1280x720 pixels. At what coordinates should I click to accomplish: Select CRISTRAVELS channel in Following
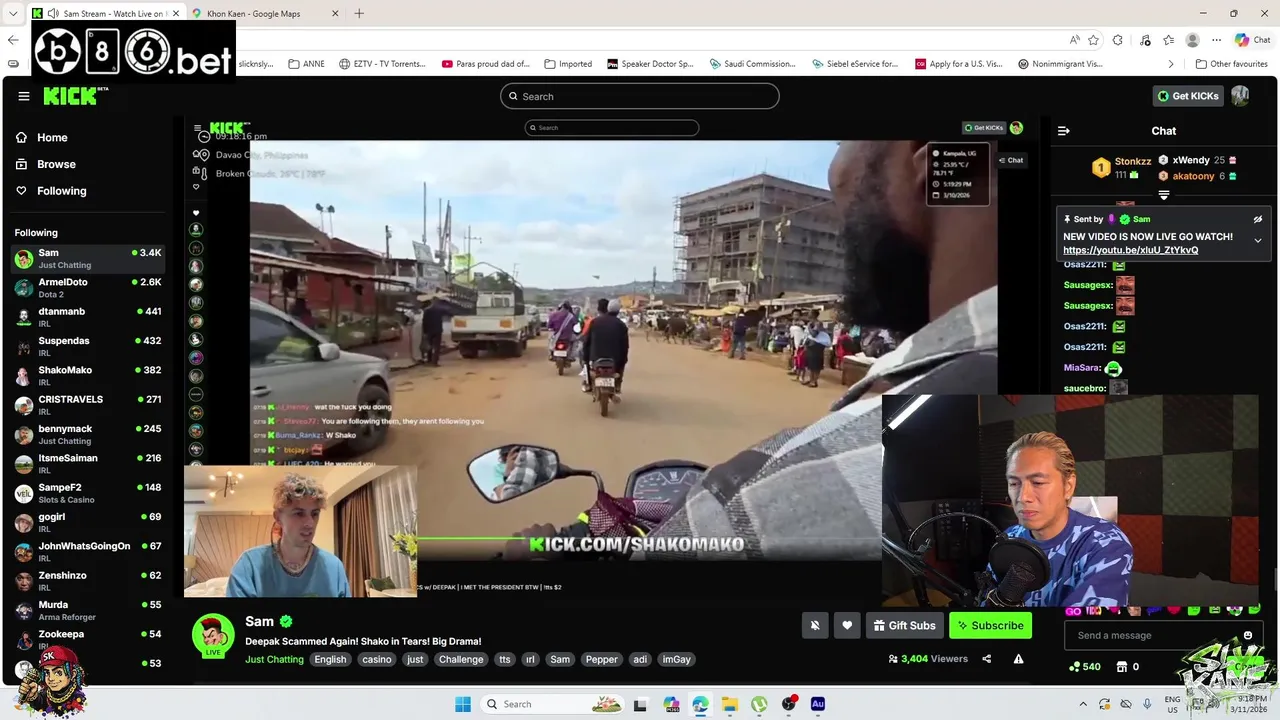86,405
